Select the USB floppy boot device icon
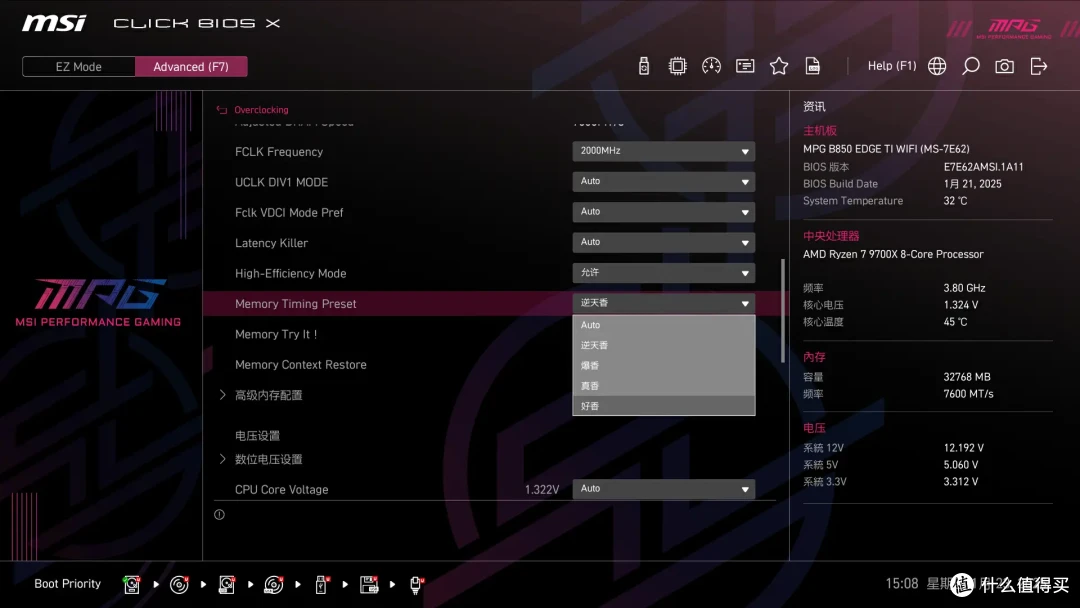The width and height of the screenshot is (1080, 608). 369,585
